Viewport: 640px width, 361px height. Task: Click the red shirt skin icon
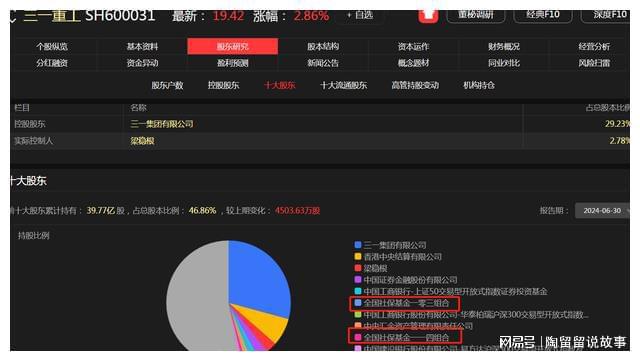[428, 16]
